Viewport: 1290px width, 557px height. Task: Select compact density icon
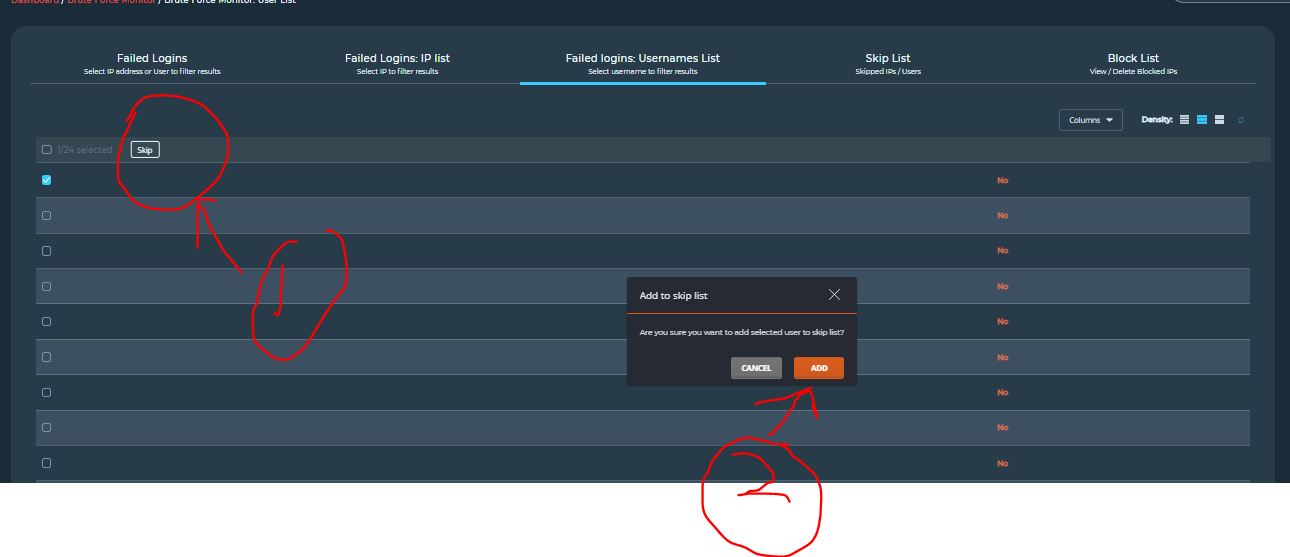1185,120
